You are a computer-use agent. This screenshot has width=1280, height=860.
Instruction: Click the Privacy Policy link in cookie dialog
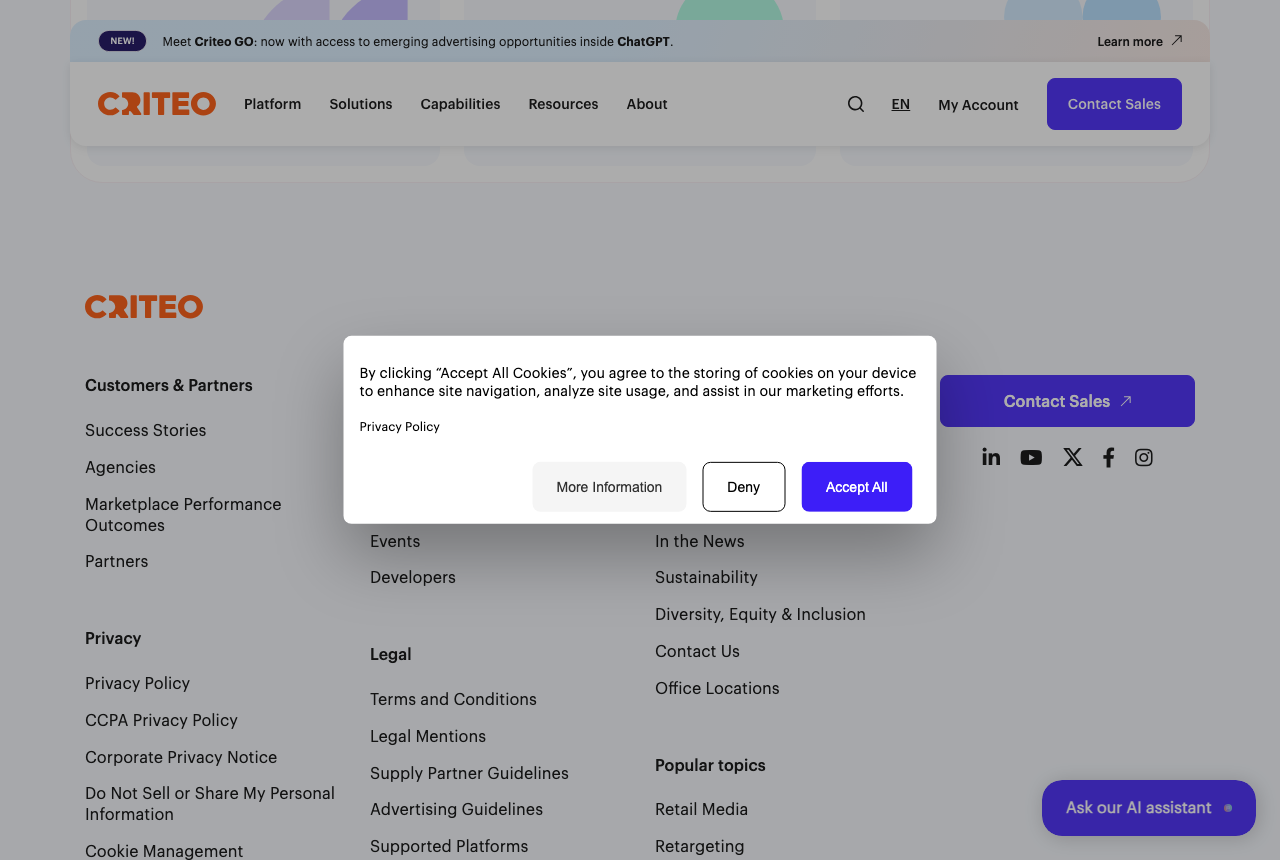click(400, 427)
